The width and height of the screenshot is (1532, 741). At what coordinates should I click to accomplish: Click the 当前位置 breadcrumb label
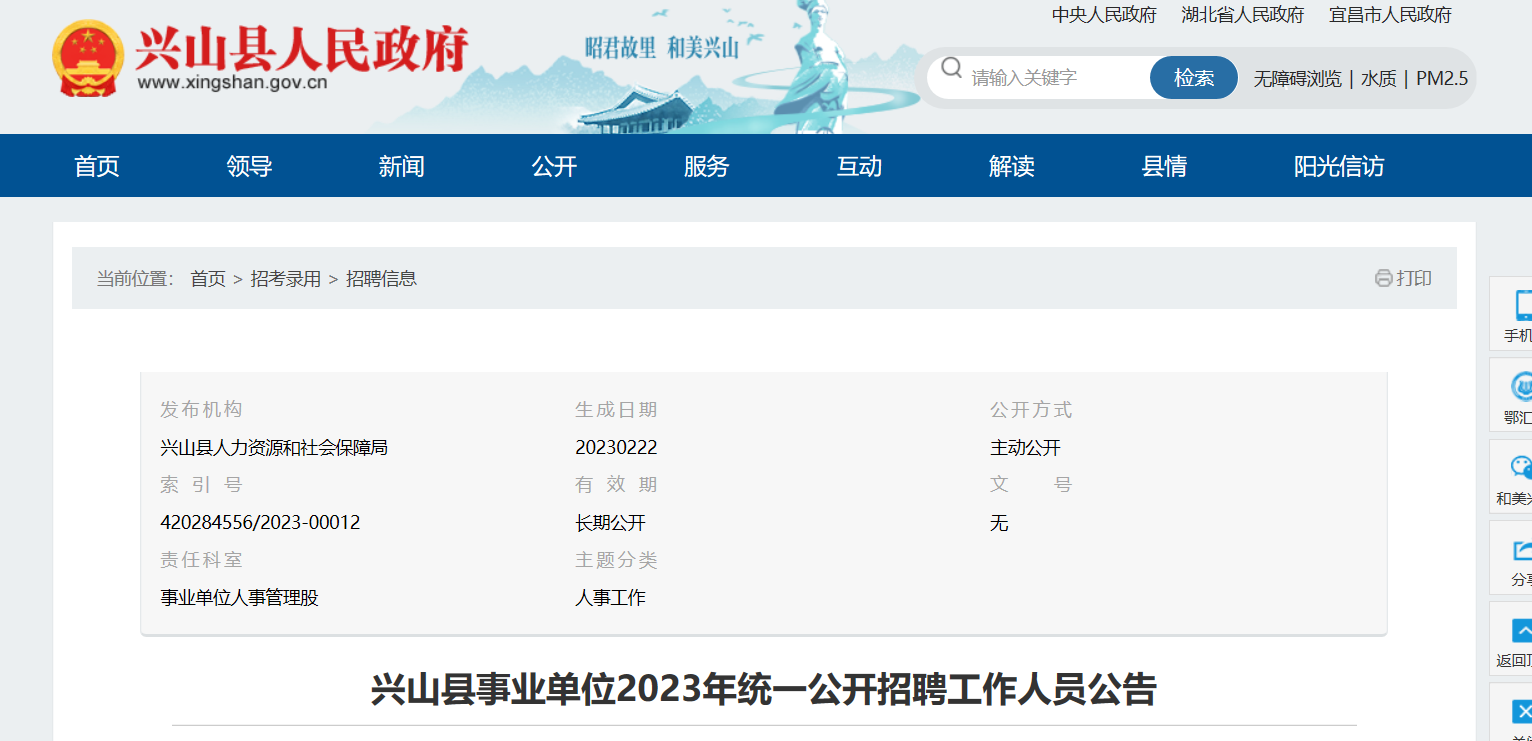[x=135, y=279]
